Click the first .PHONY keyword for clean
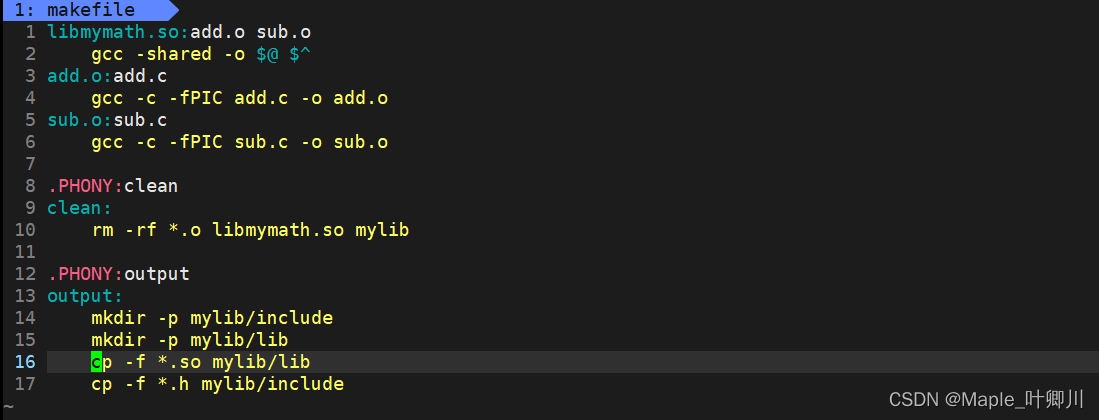 [84, 186]
